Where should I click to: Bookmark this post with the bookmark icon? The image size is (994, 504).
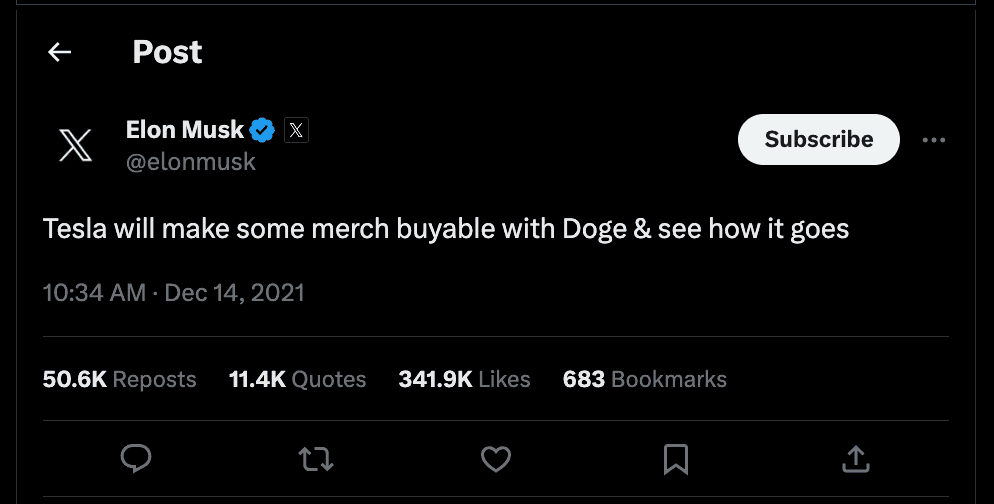tap(676, 459)
